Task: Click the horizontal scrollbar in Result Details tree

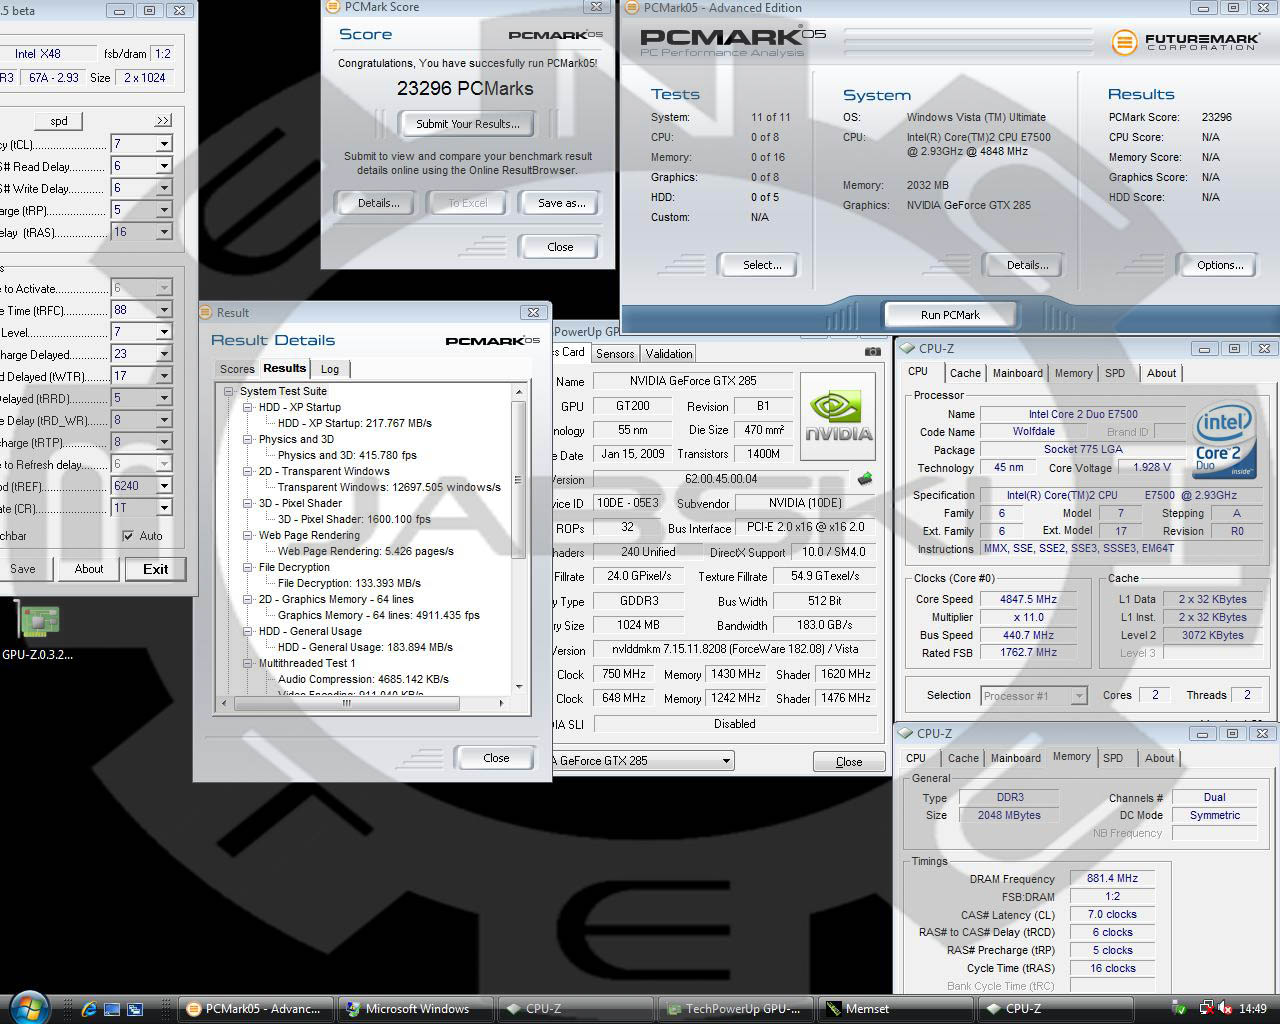Action: pyautogui.click(x=346, y=703)
